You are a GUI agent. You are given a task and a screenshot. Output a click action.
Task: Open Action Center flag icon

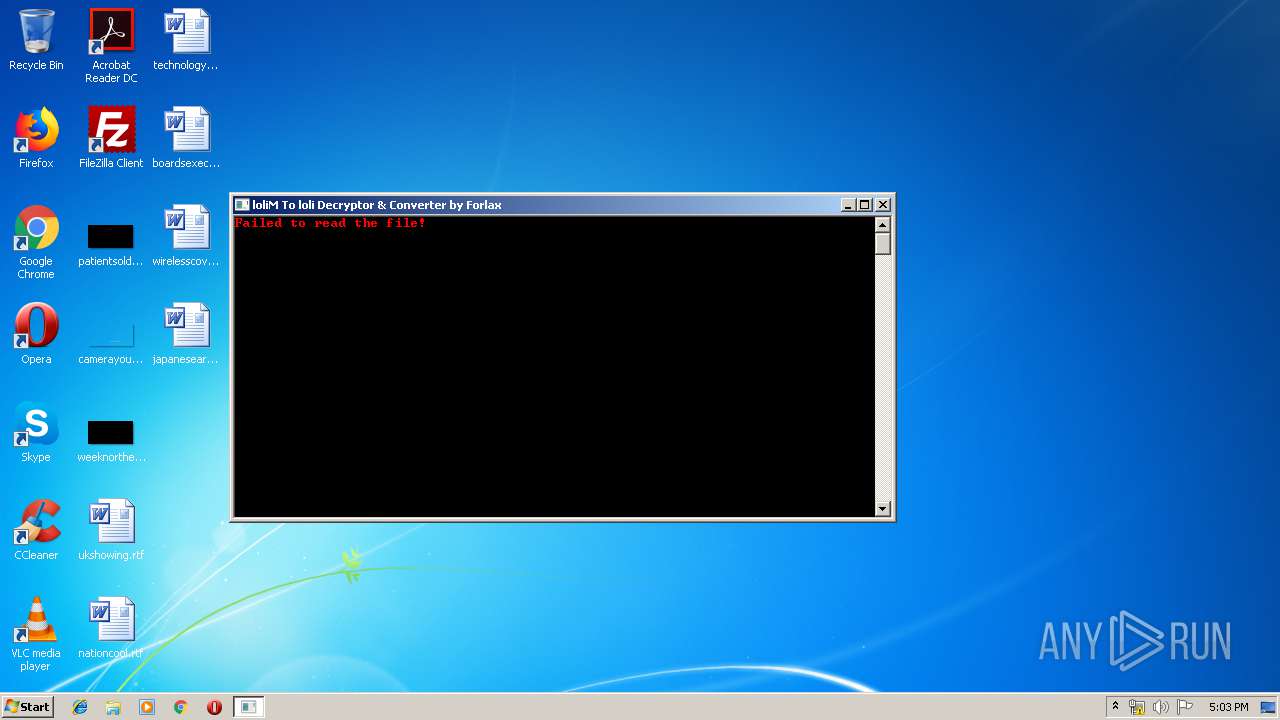coord(1184,707)
